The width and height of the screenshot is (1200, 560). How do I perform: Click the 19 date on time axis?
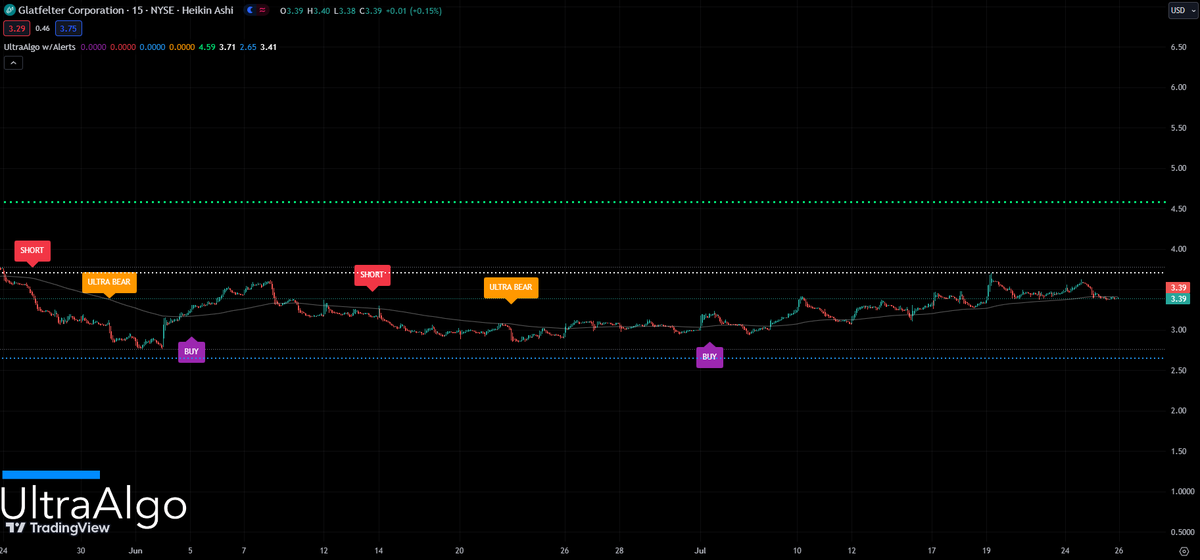(986, 551)
